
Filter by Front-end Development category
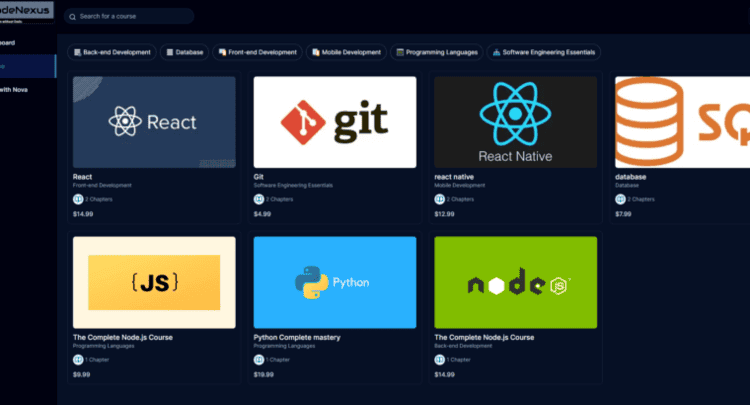[257, 52]
